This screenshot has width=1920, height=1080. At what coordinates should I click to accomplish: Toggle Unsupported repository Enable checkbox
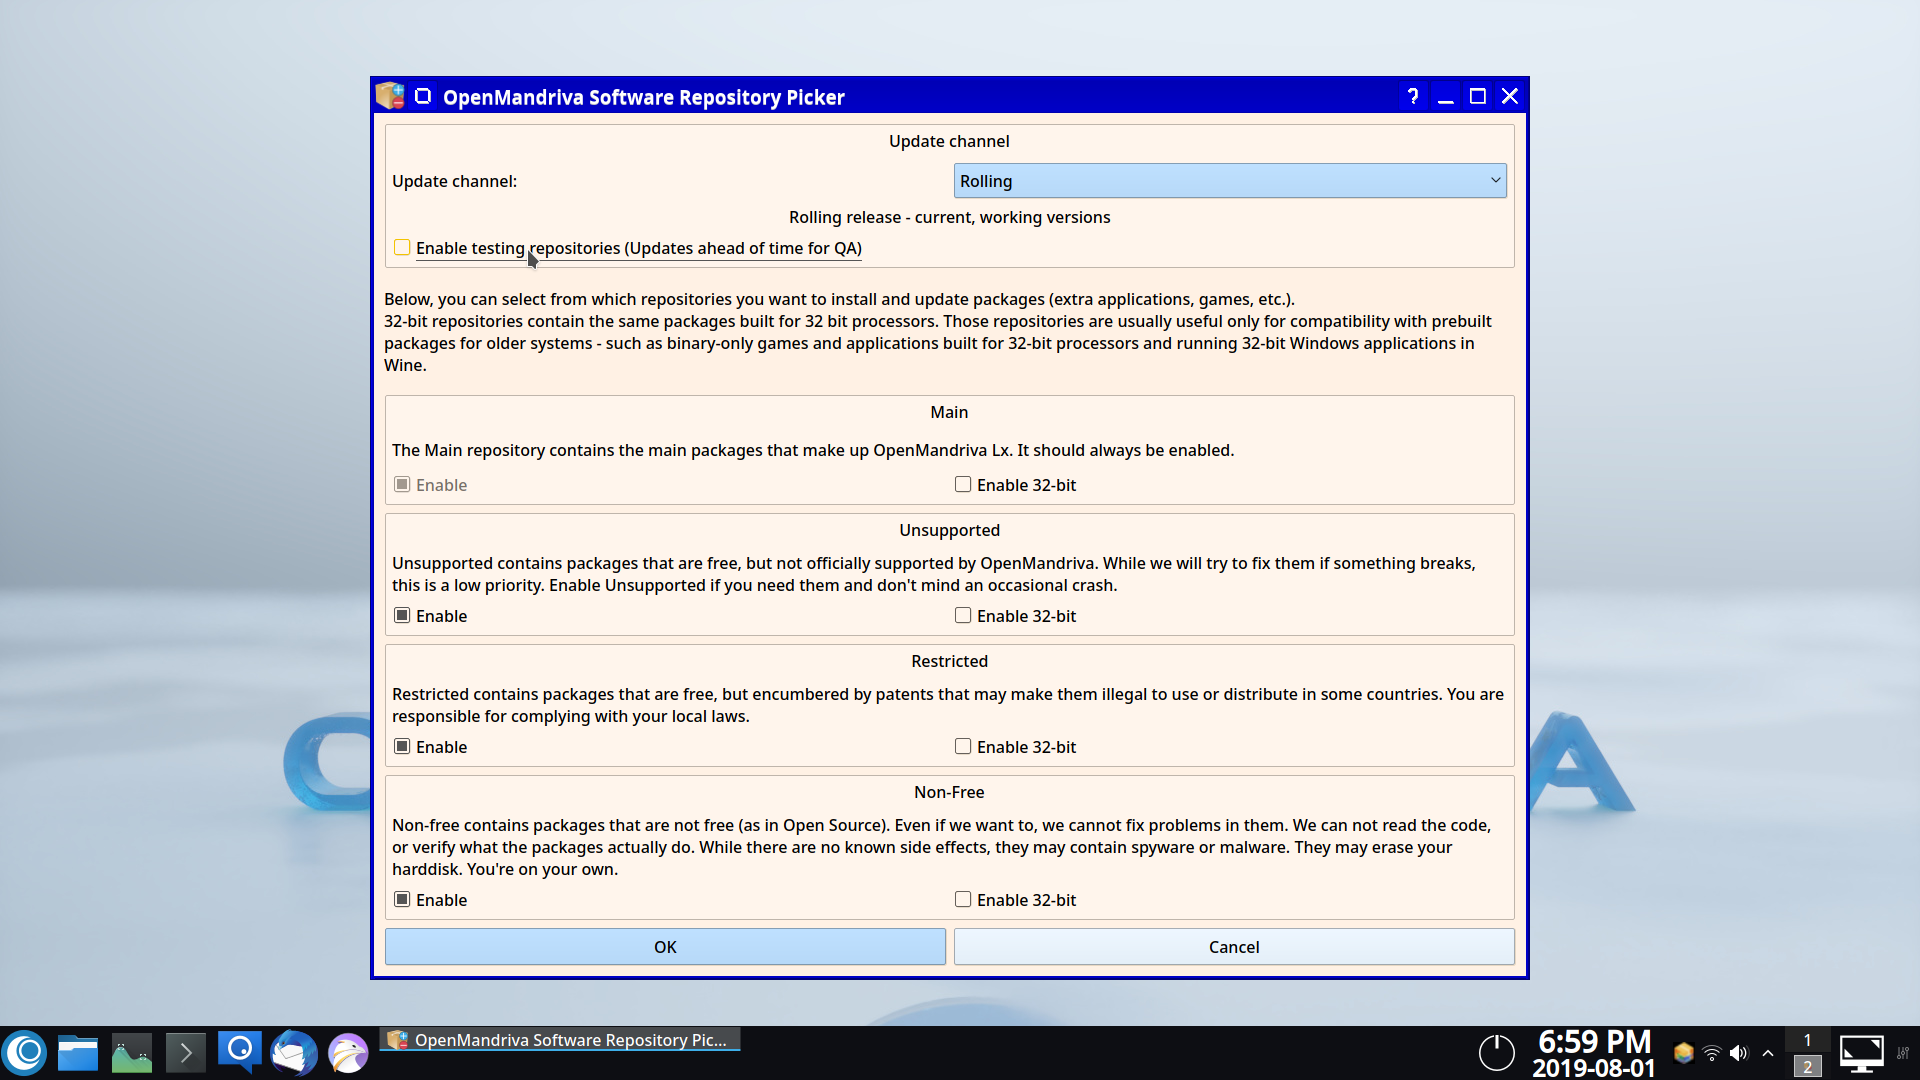(402, 616)
